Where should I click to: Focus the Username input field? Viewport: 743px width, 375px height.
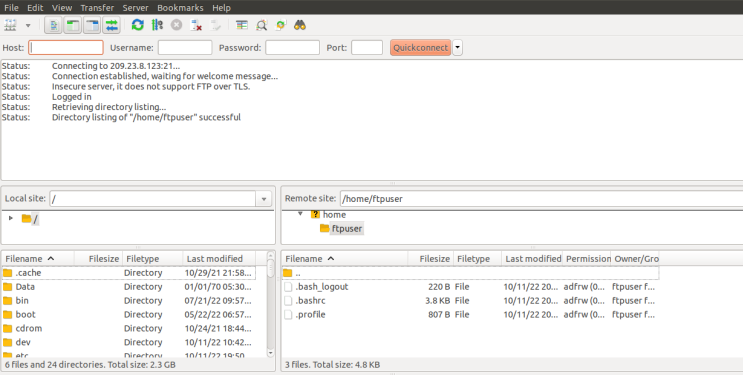click(x=185, y=47)
